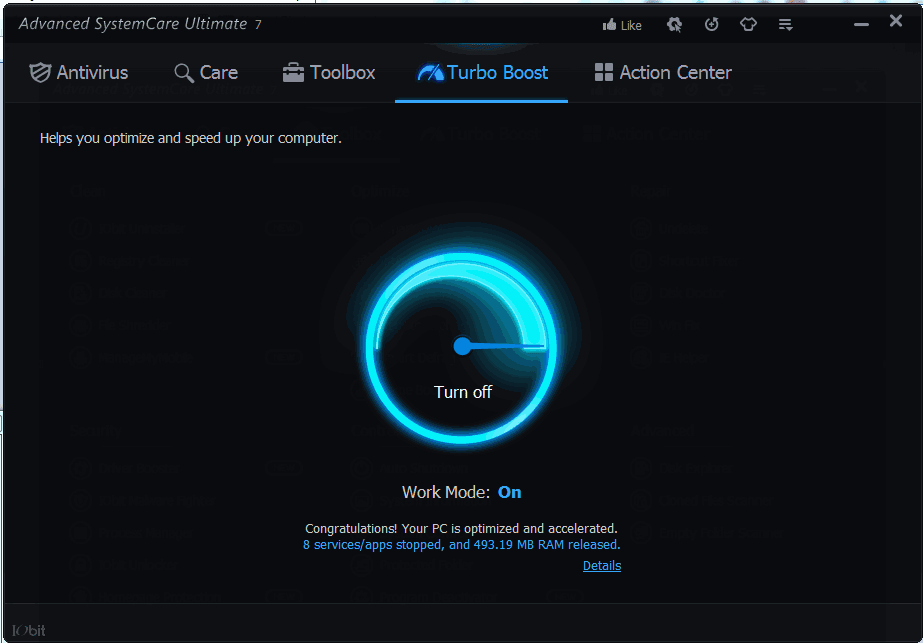The height and width of the screenshot is (643, 923).
Task: Open the gear-with-cursor settings icon
Action: tap(674, 25)
